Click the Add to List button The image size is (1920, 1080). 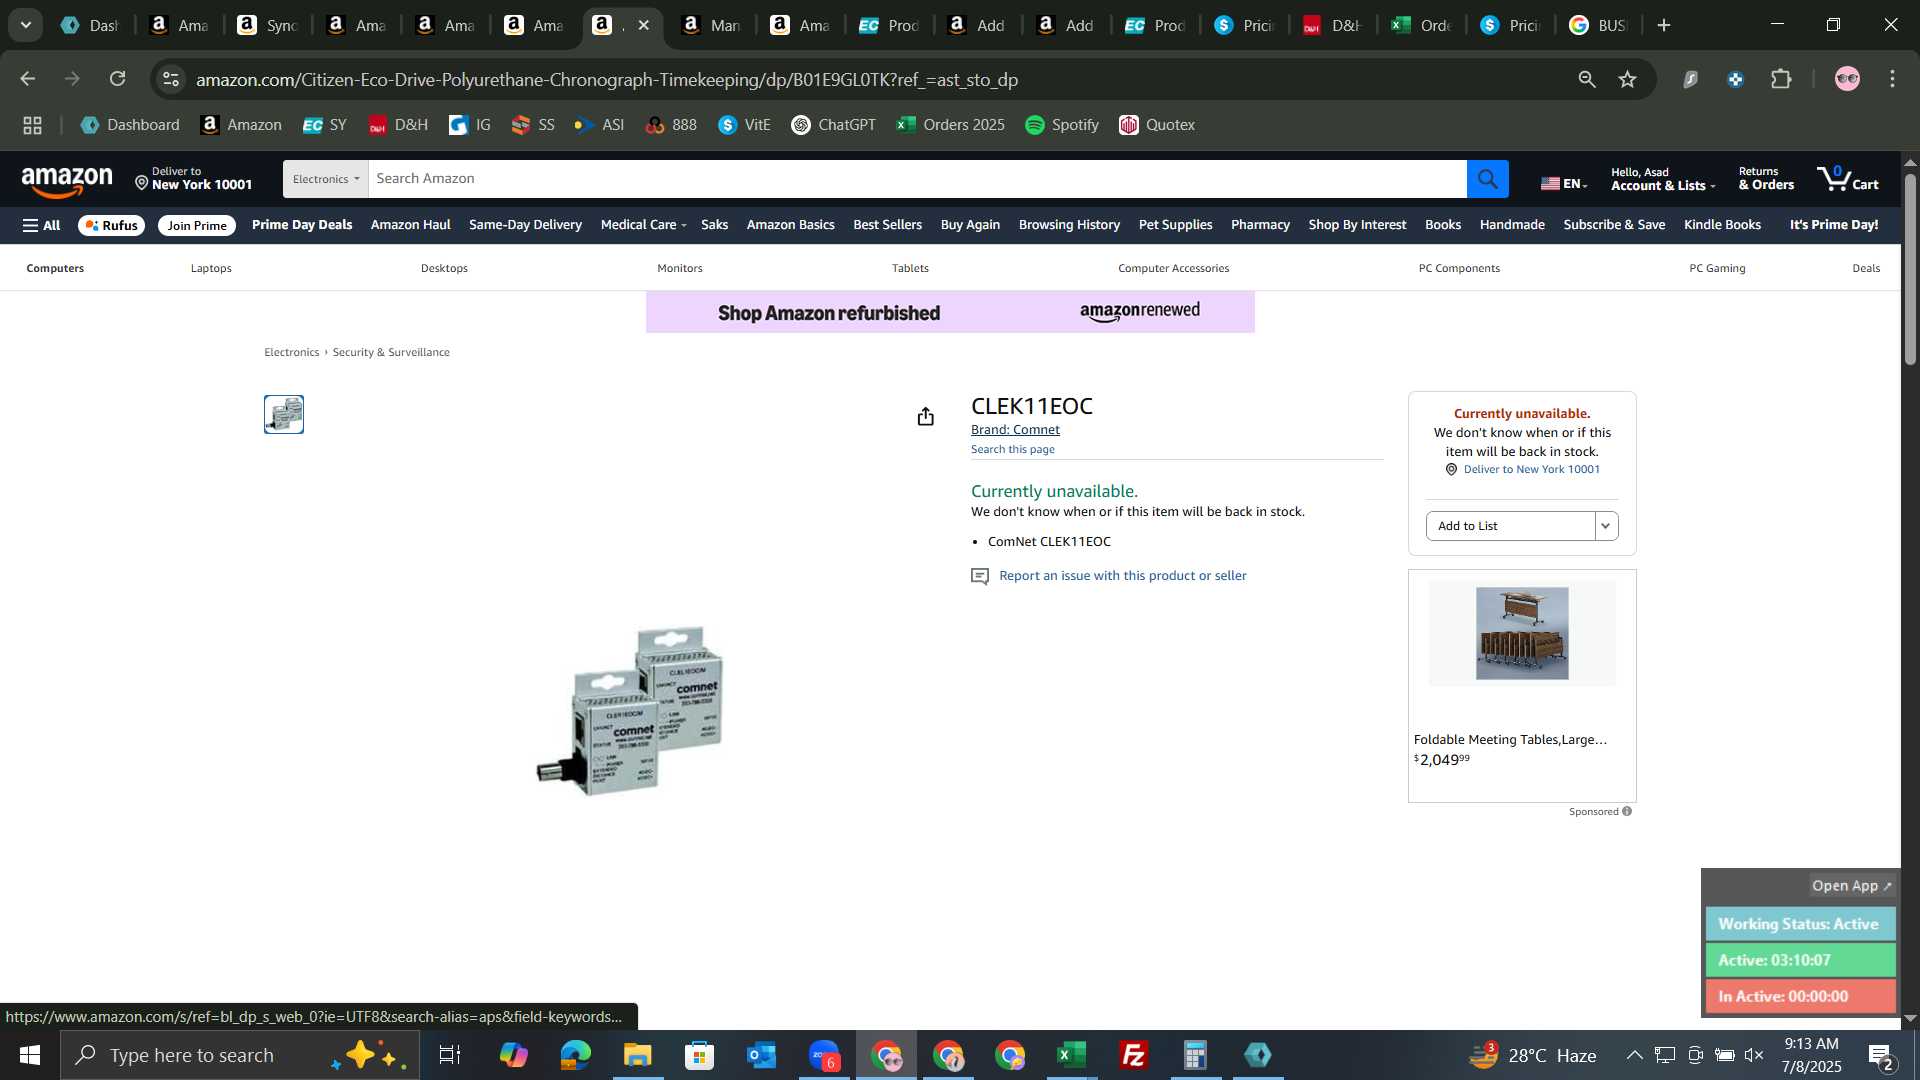pyautogui.click(x=1510, y=526)
